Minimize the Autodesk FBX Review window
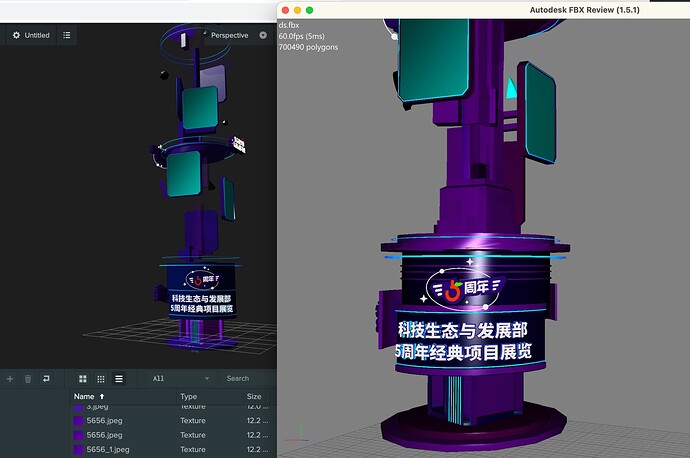Image resolution: width=690 pixels, height=458 pixels. click(x=297, y=10)
